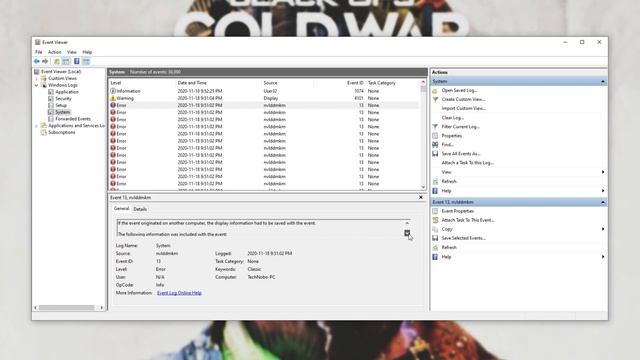
Task: Select the Information event row from User32
Action: point(264,91)
